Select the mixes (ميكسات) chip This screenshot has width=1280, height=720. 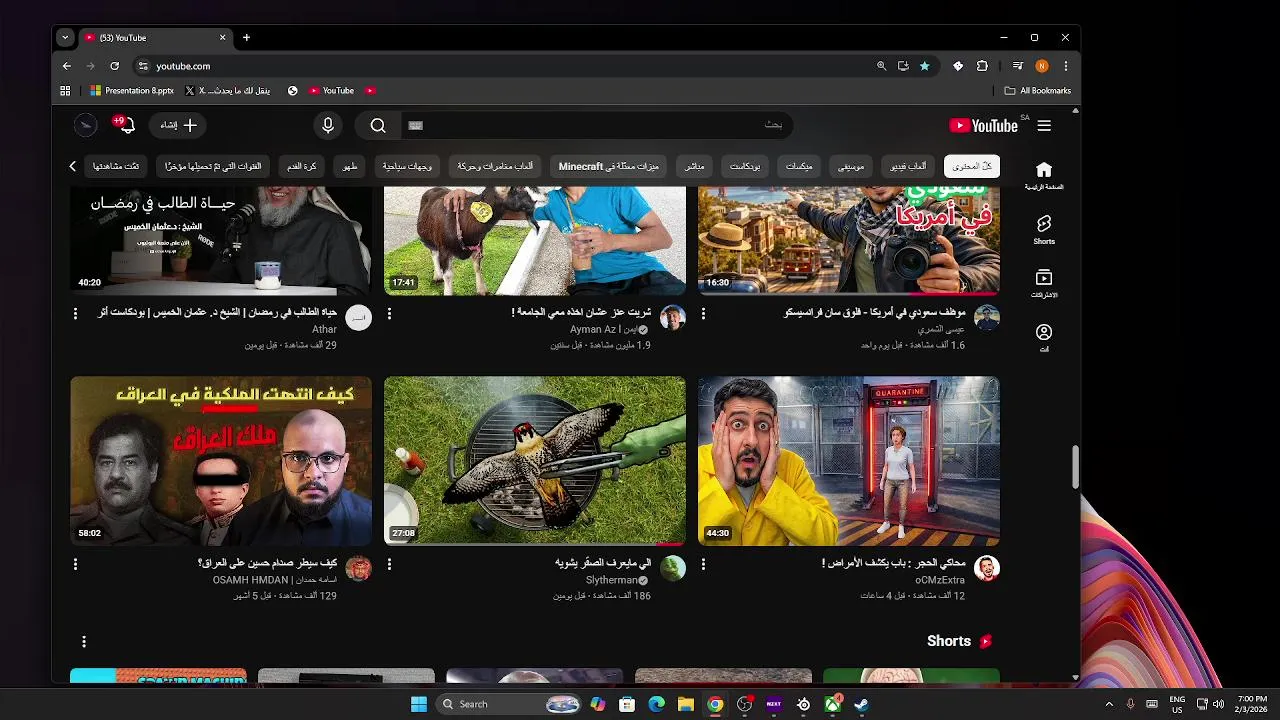[x=799, y=166]
